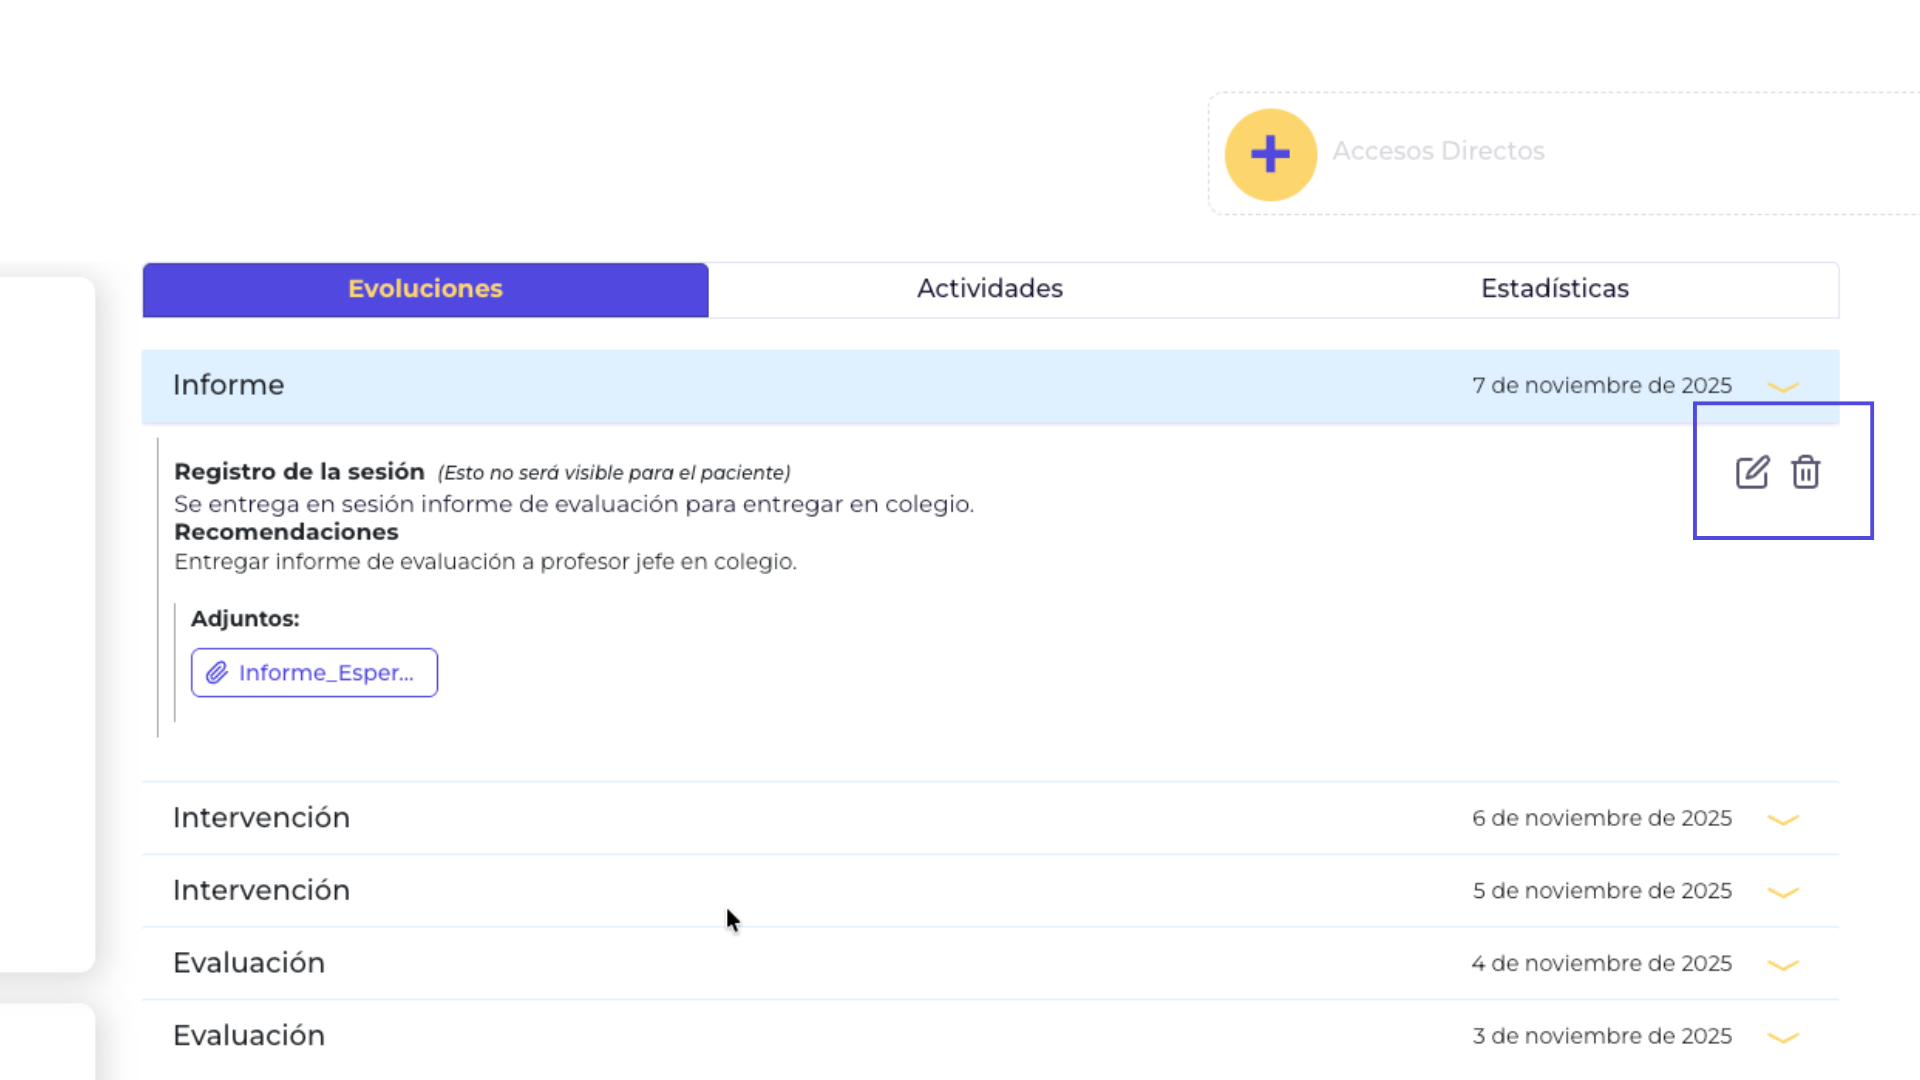
Task: Open the Informe_Esper... attached file
Action: [325, 673]
